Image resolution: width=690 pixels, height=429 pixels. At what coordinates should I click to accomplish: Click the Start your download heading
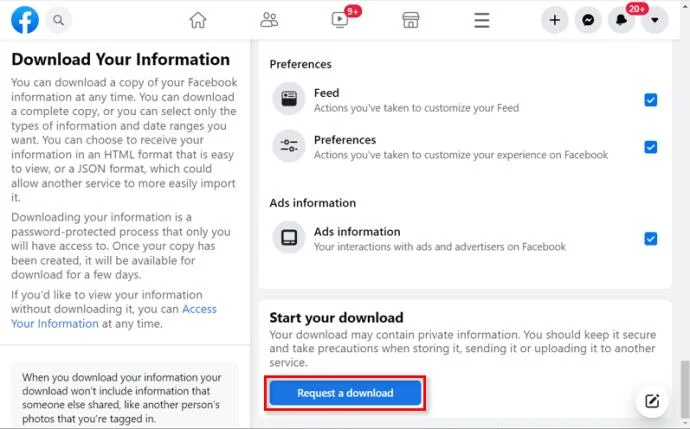[x=336, y=318]
